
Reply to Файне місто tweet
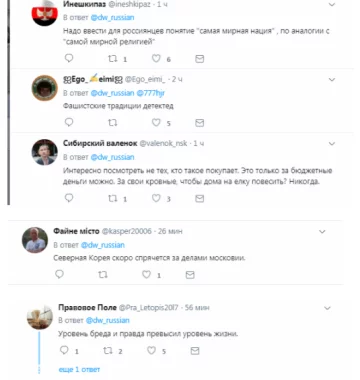point(59,274)
